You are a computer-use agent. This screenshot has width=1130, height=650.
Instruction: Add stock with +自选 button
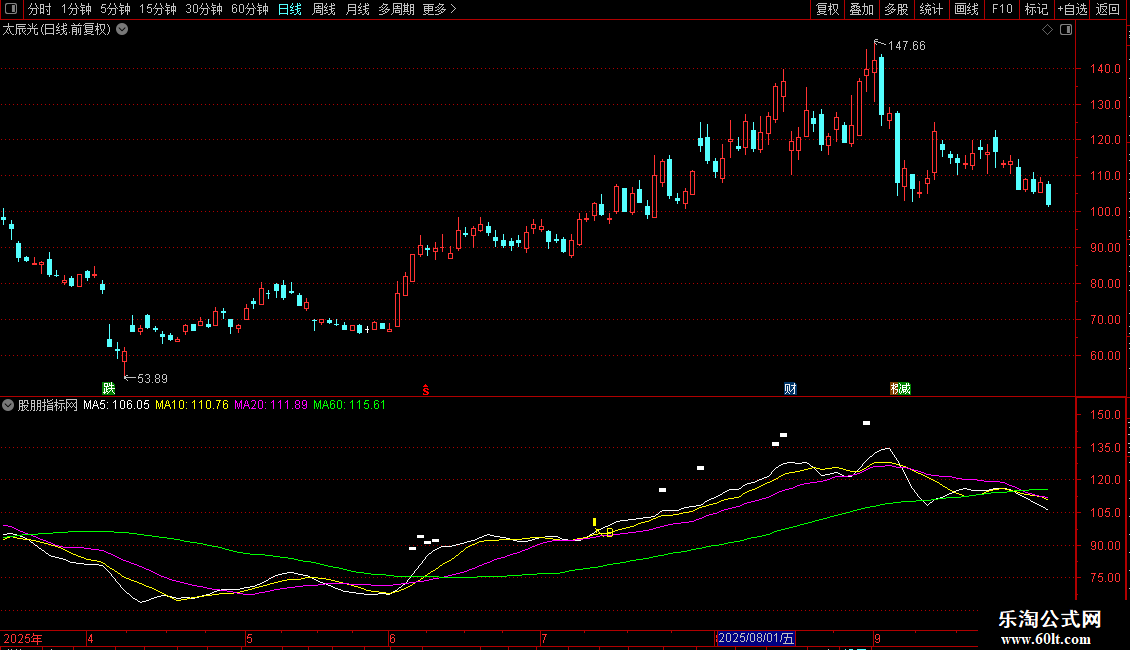pyautogui.click(x=1072, y=9)
